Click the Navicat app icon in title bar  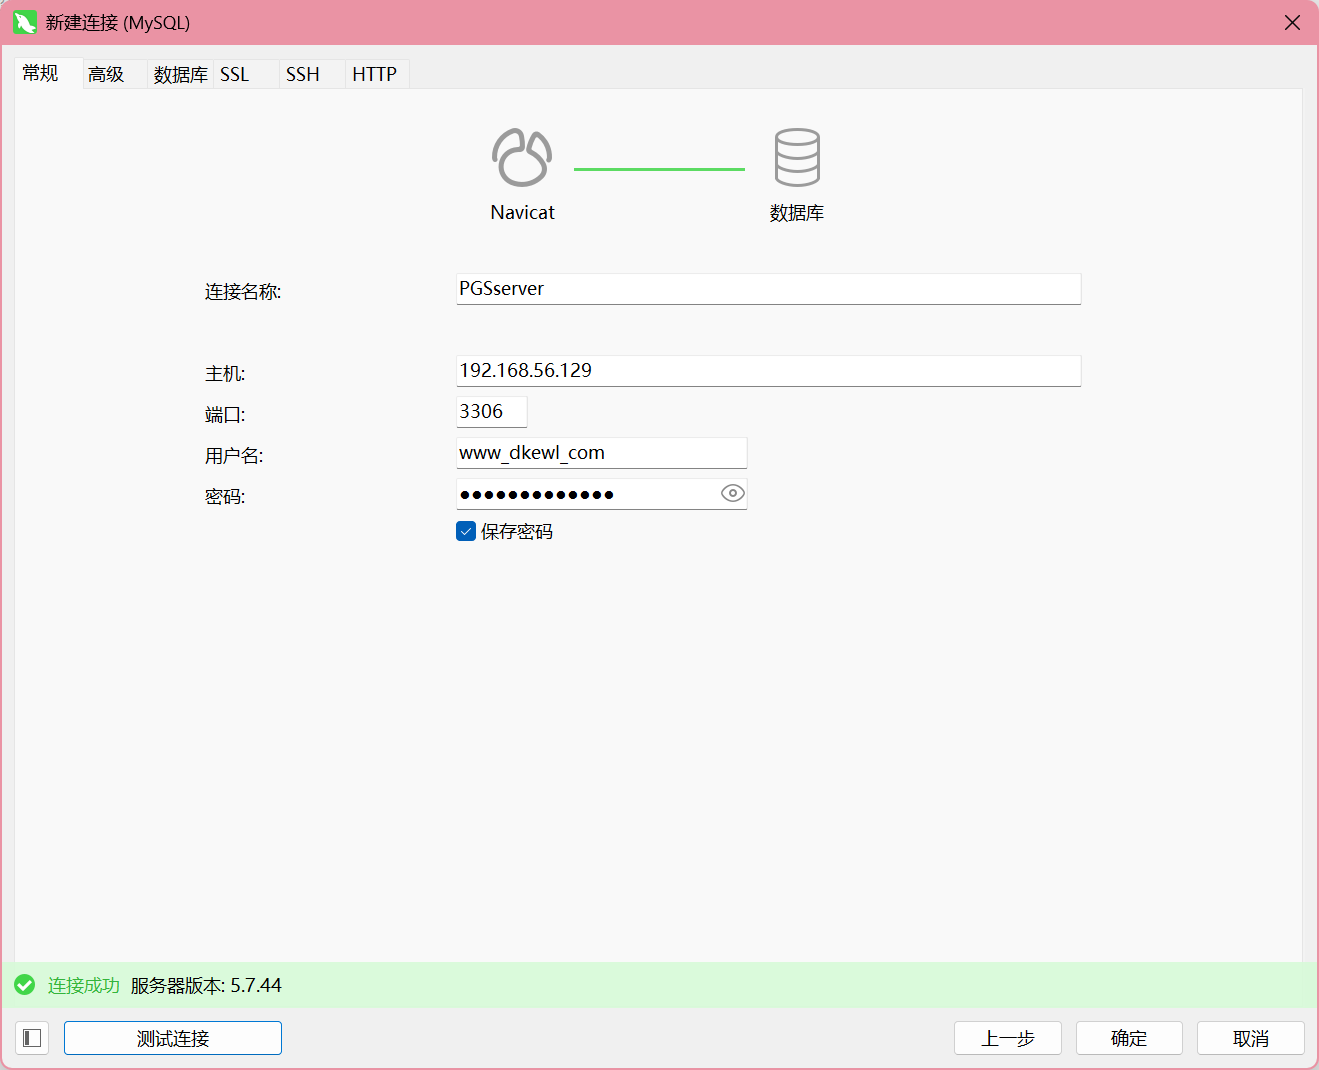pyautogui.click(x=25, y=22)
